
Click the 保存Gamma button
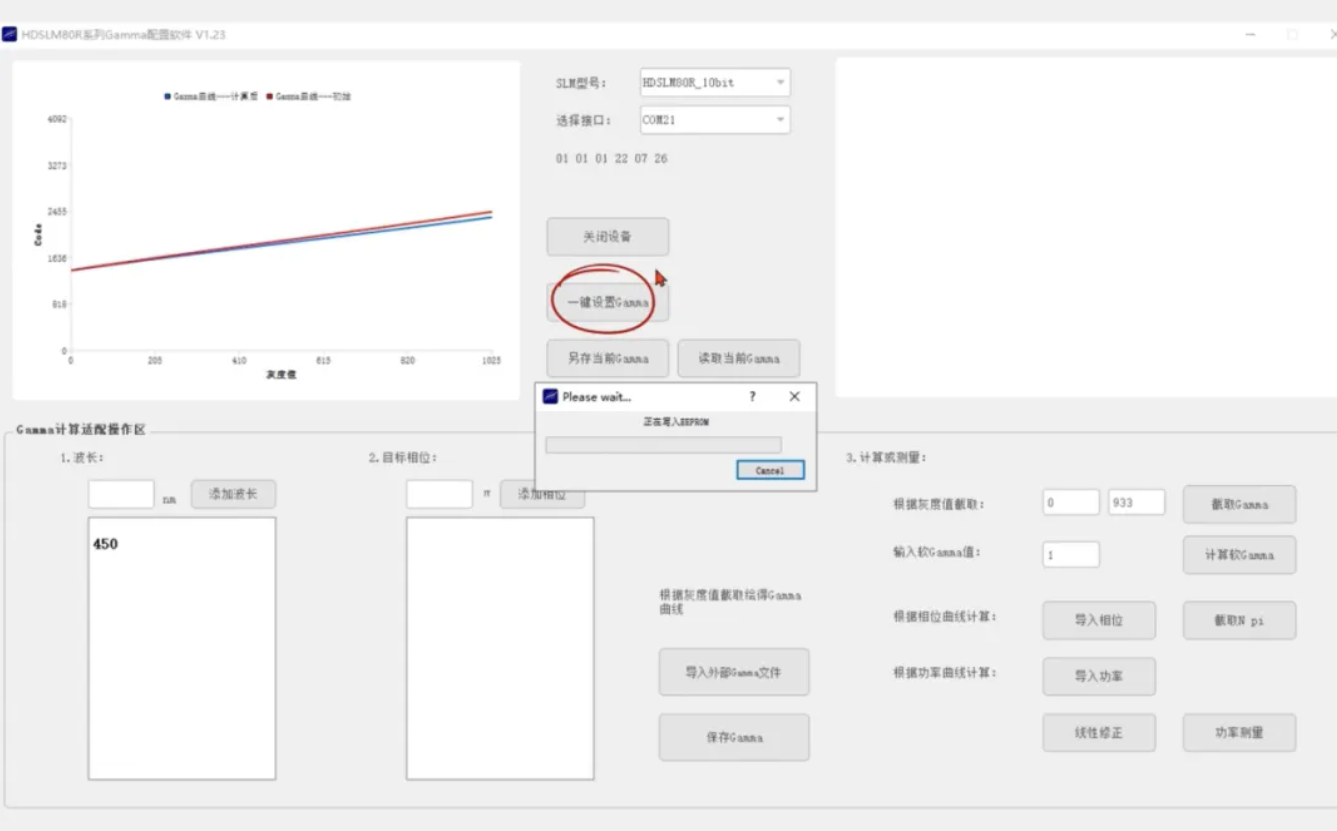click(x=733, y=737)
